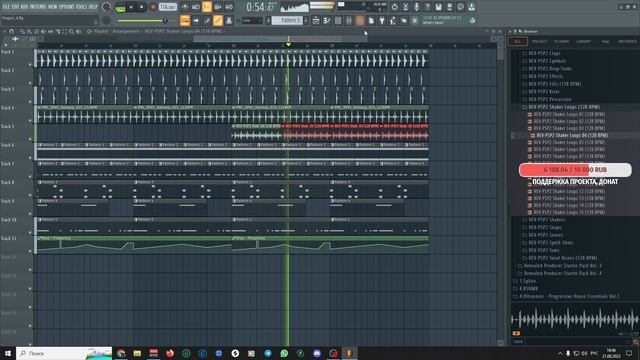Click the export render icon beside save
The image size is (640, 360).
pos(449,7)
